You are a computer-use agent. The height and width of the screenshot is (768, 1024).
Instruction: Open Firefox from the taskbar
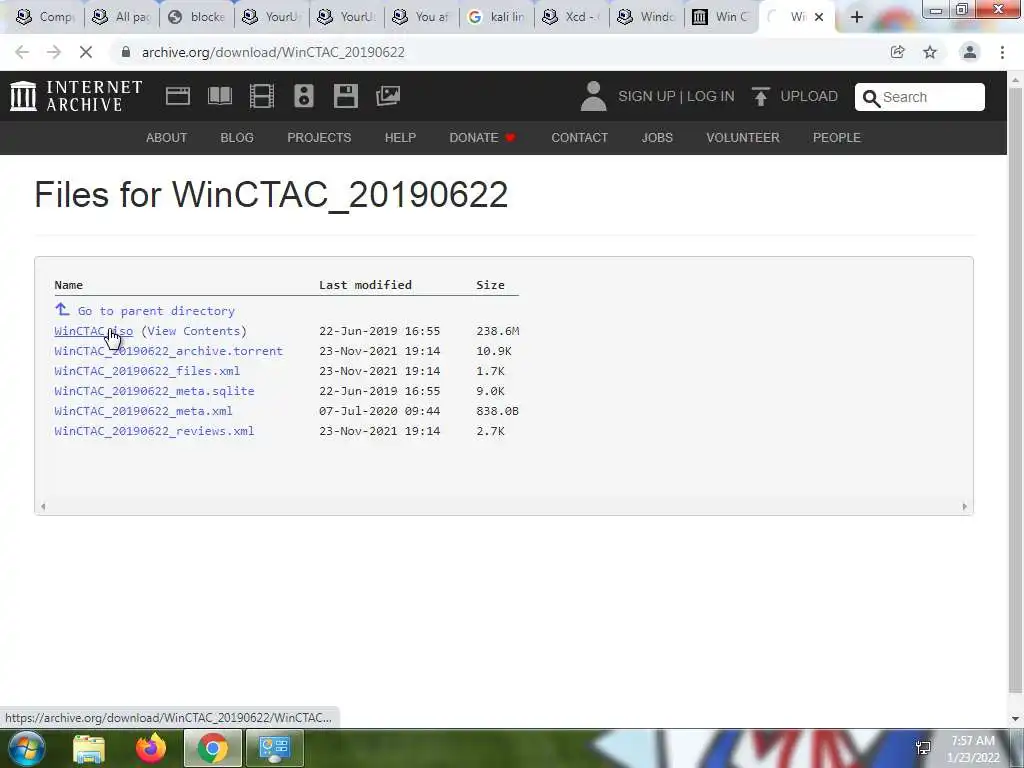click(151, 748)
